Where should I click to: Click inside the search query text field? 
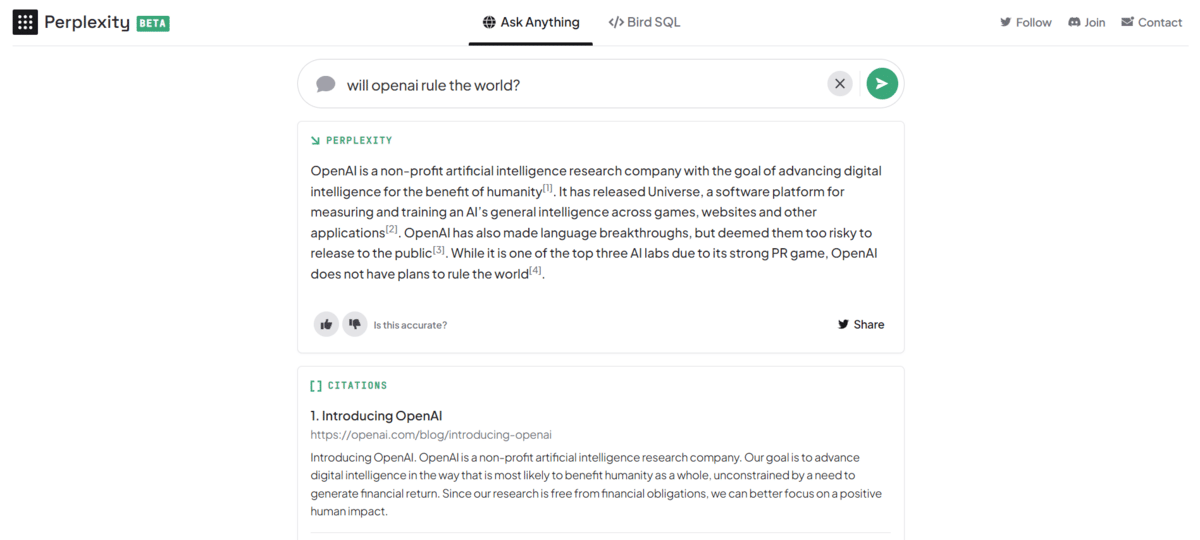point(580,85)
